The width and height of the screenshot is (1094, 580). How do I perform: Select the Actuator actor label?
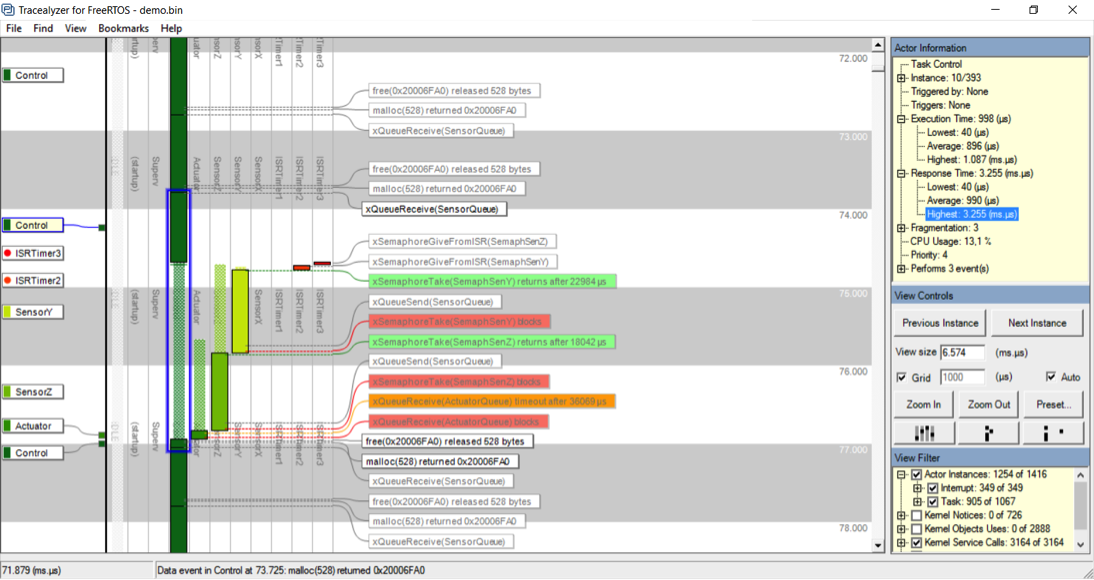tap(32, 426)
